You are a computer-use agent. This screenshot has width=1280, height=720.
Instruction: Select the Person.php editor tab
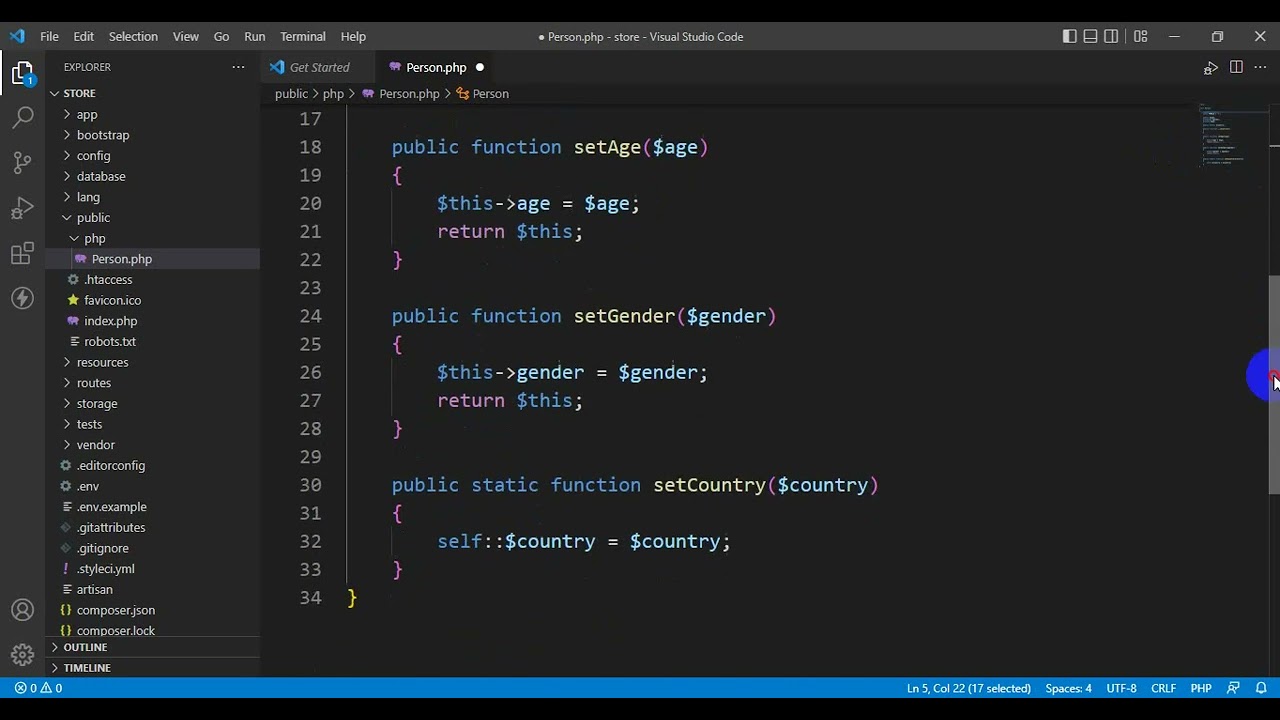pyautogui.click(x=436, y=67)
